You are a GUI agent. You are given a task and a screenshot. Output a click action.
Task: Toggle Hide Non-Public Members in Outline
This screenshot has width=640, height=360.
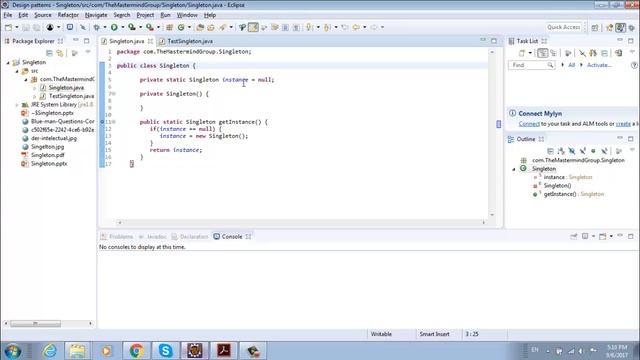(593, 151)
